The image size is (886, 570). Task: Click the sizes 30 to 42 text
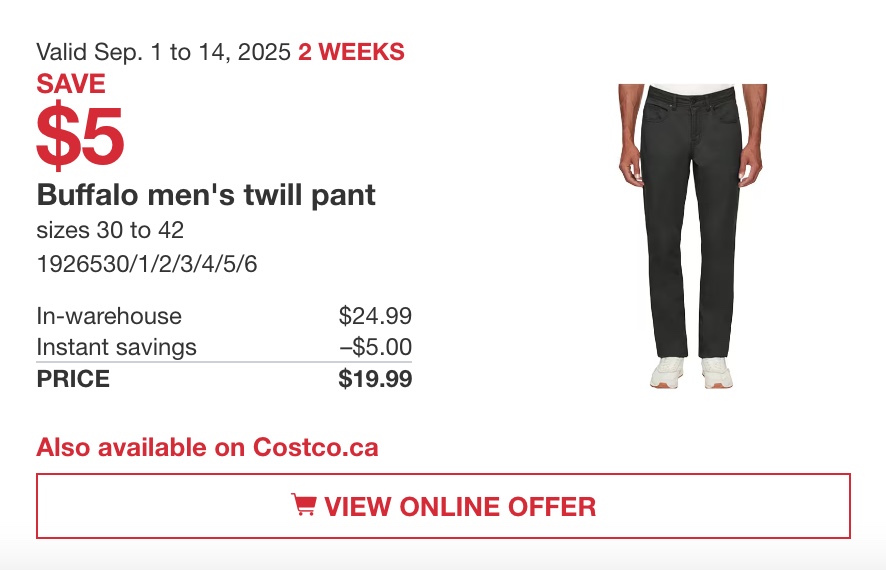110,230
